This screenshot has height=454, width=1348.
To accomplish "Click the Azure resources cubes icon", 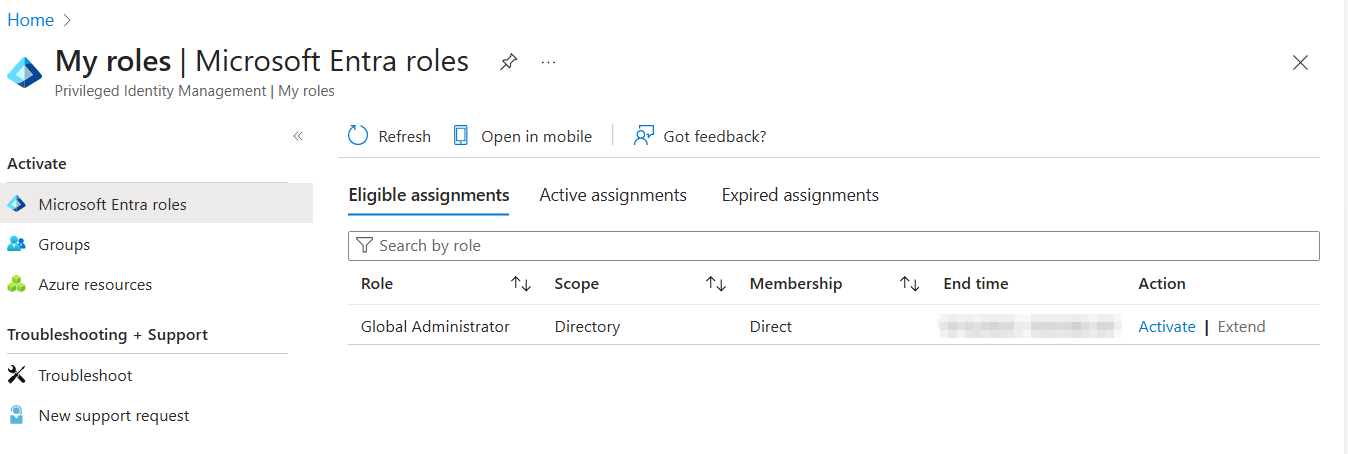I will tap(16, 284).
